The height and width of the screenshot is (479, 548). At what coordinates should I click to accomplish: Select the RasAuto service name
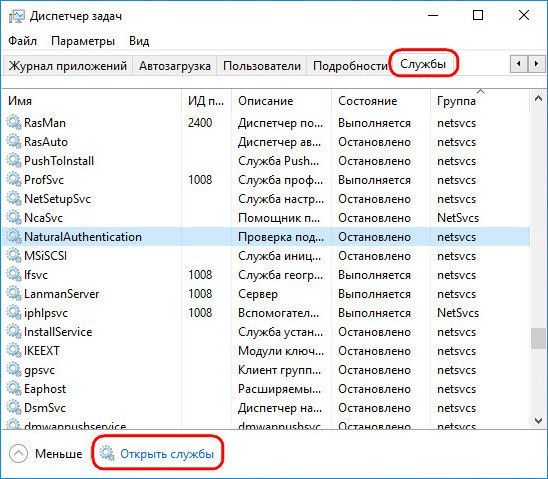(x=46, y=141)
